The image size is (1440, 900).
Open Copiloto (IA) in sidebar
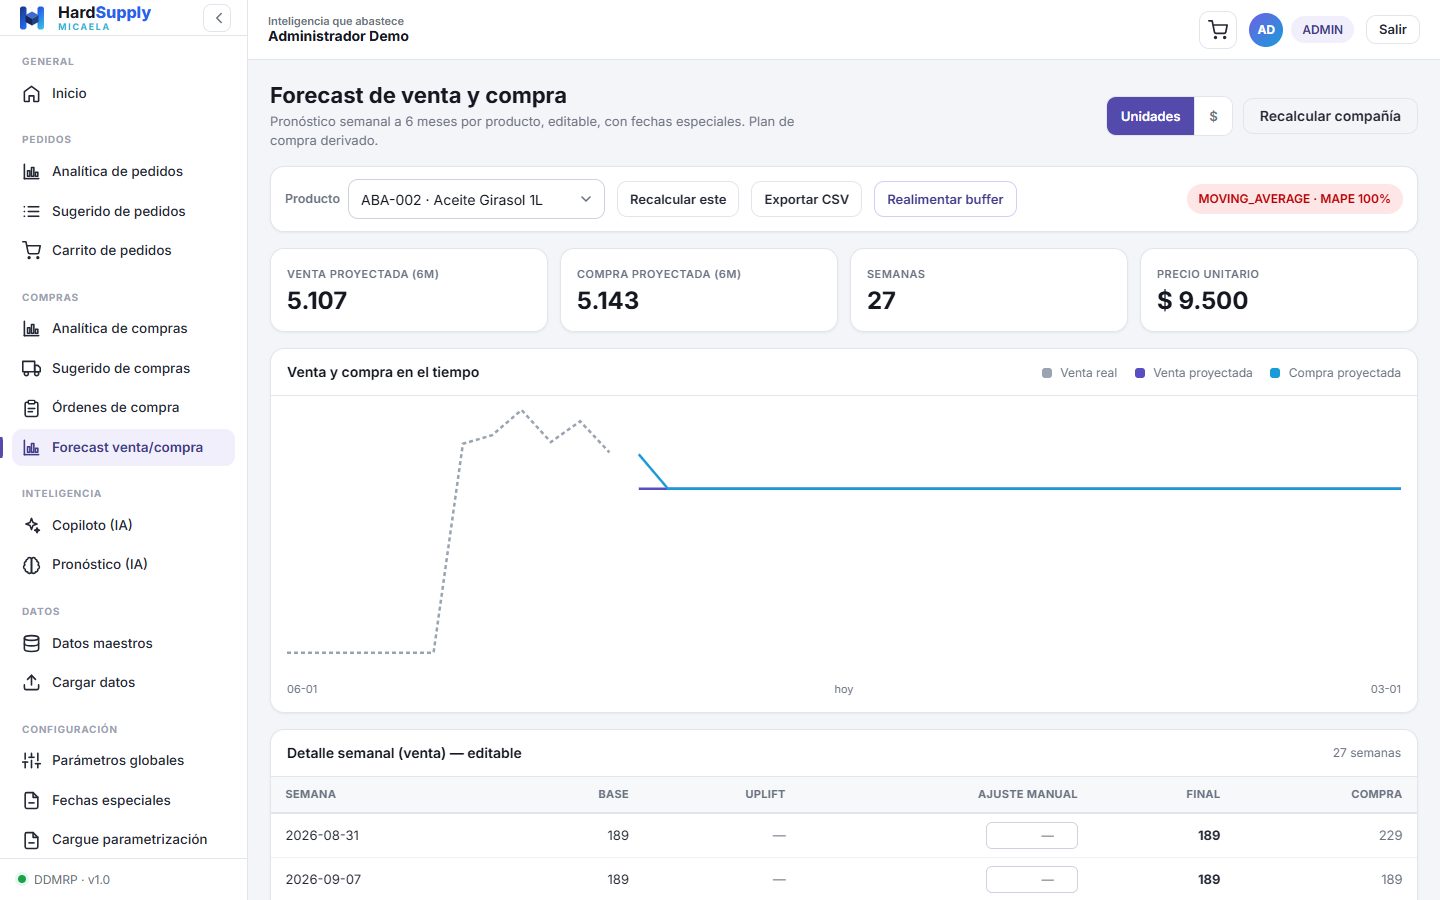click(123, 526)
